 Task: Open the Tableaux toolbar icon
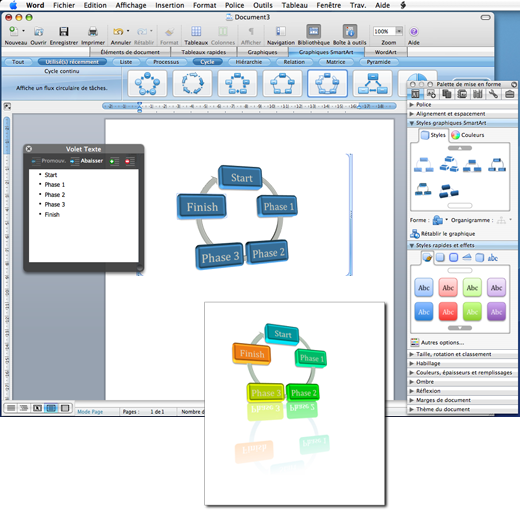coord(196,31)
